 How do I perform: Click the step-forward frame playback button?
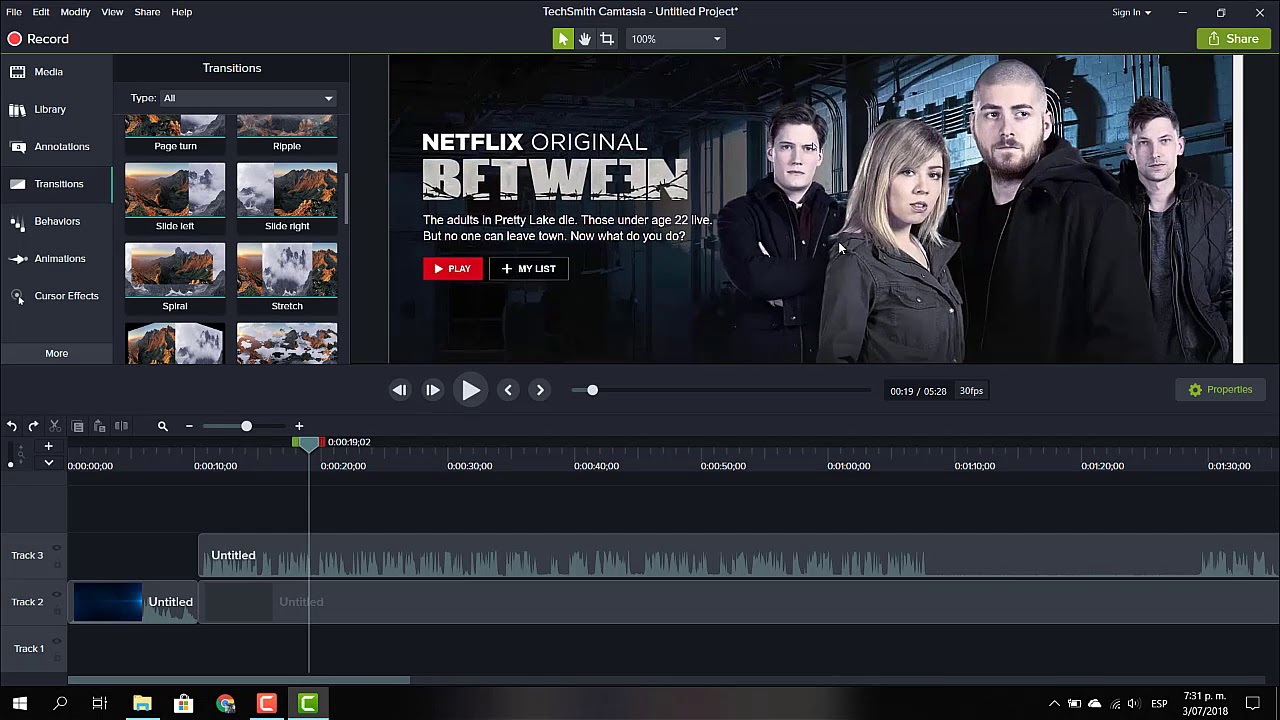click(x=433, y=390)
